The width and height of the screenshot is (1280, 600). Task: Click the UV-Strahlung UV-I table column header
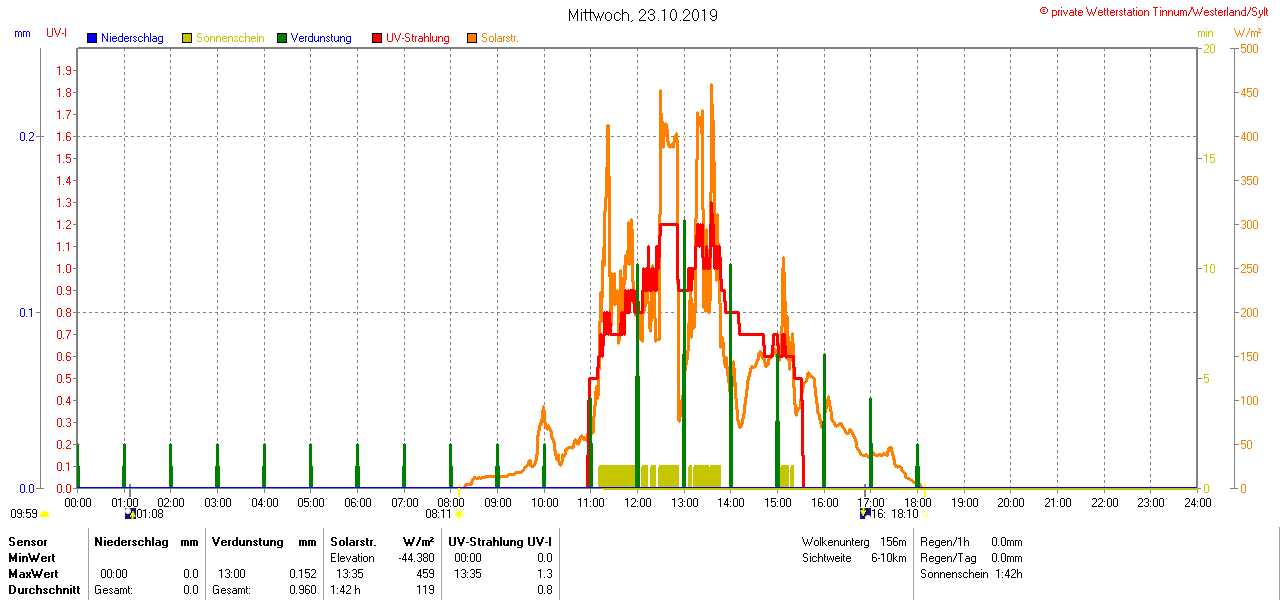[500, 542]
